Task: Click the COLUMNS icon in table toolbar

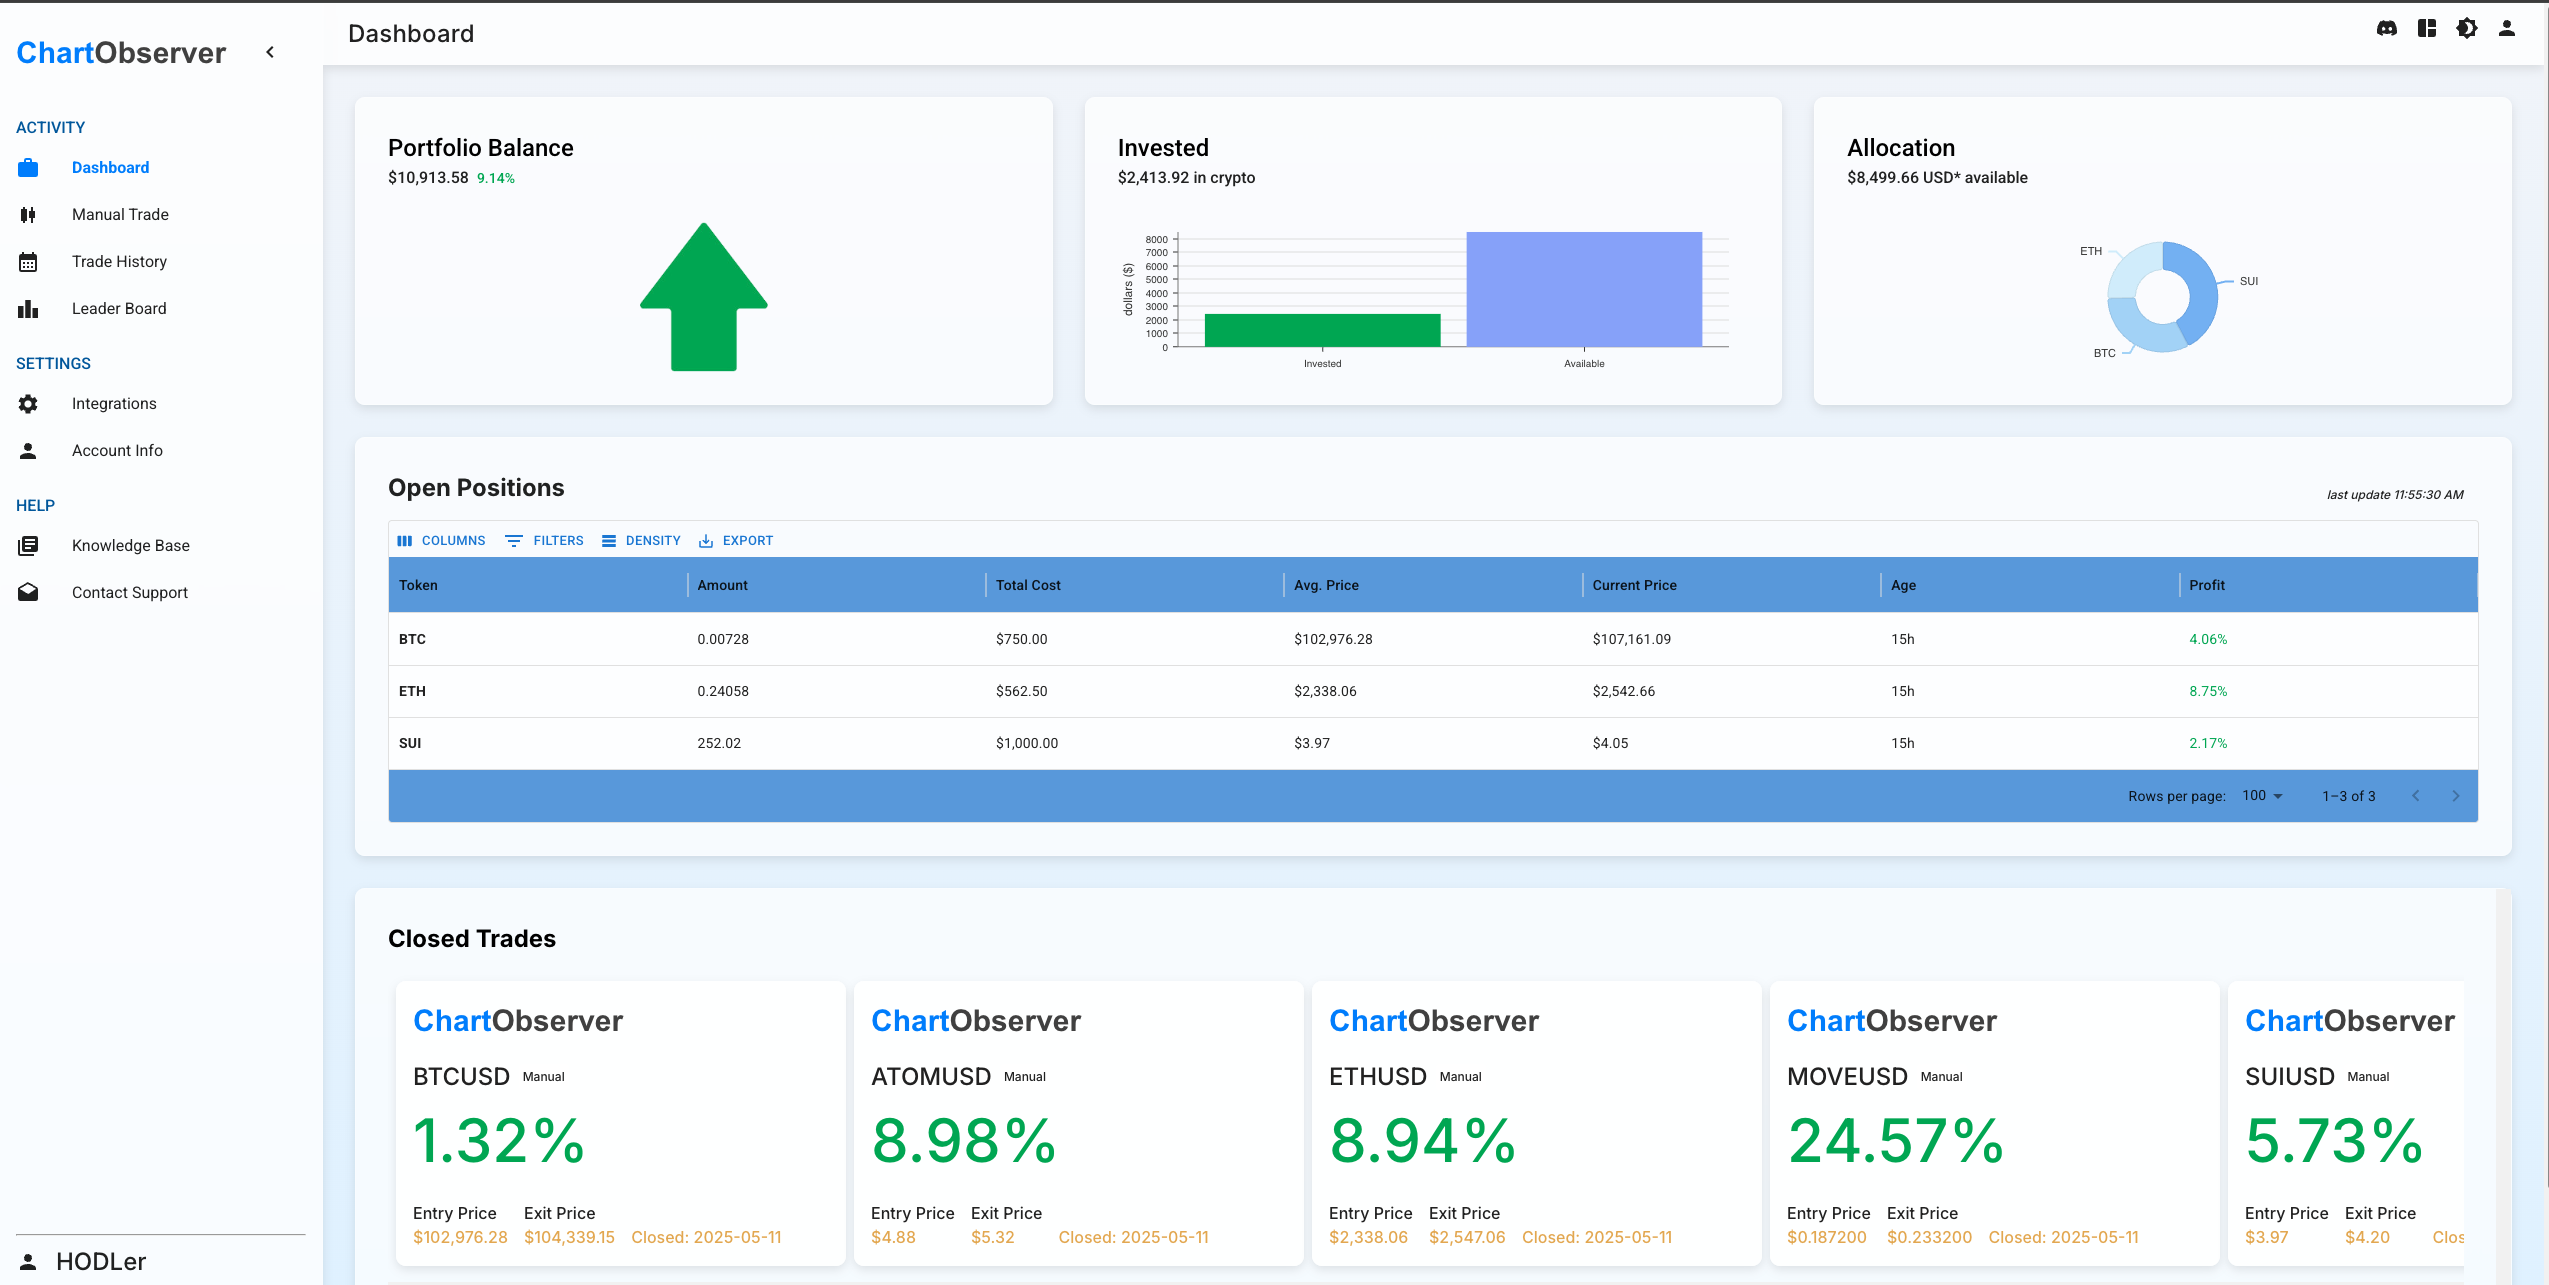Action: click(405, 541)
